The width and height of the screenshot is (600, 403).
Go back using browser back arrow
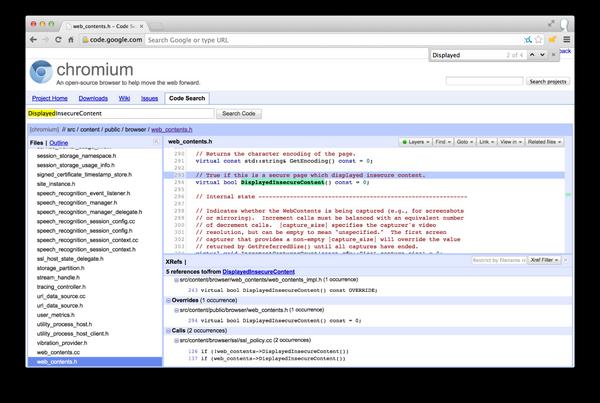(x=33, y=39)
